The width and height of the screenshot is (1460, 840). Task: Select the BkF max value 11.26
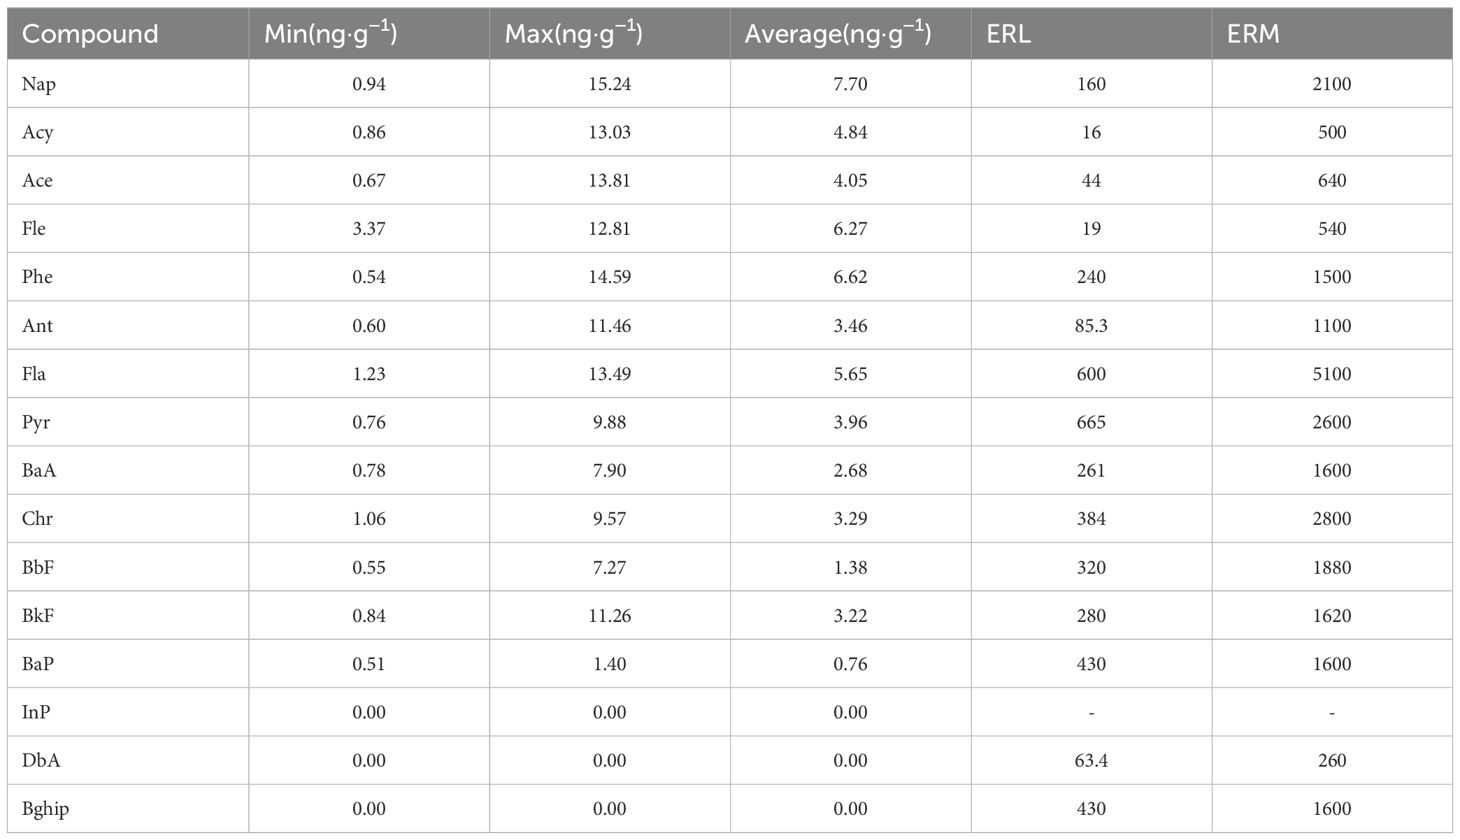coord(609,616)
